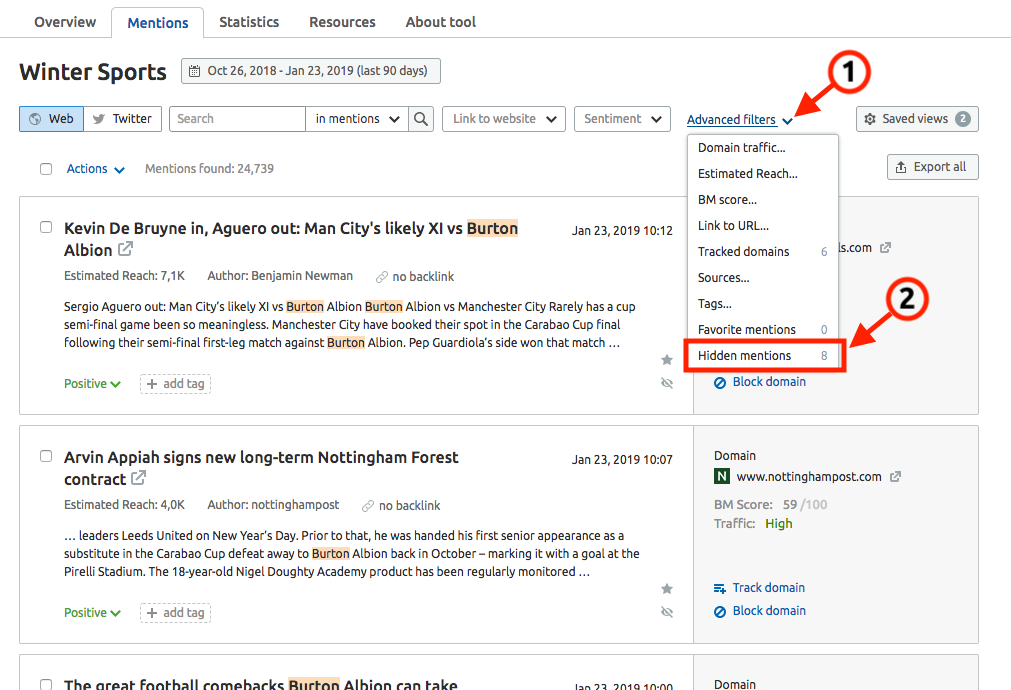Choose Domain traffic filter option
The width and height of the screenshot is (1011, 690).
[763, 148]
